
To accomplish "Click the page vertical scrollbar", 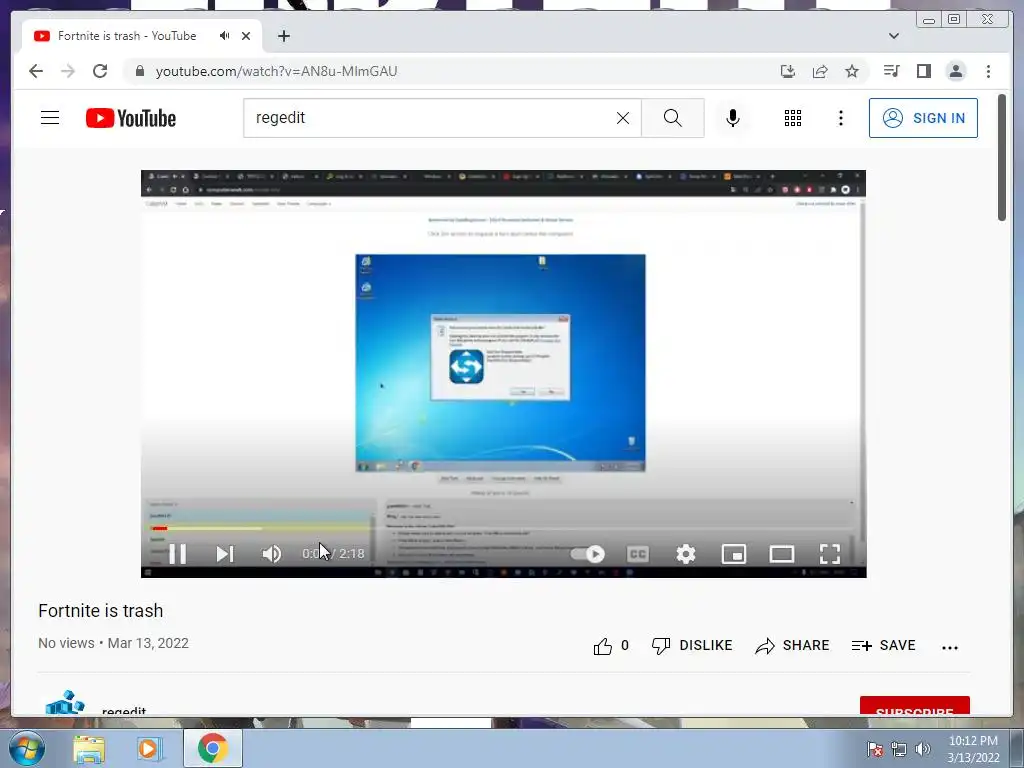I will click(x=1002, y=157).
